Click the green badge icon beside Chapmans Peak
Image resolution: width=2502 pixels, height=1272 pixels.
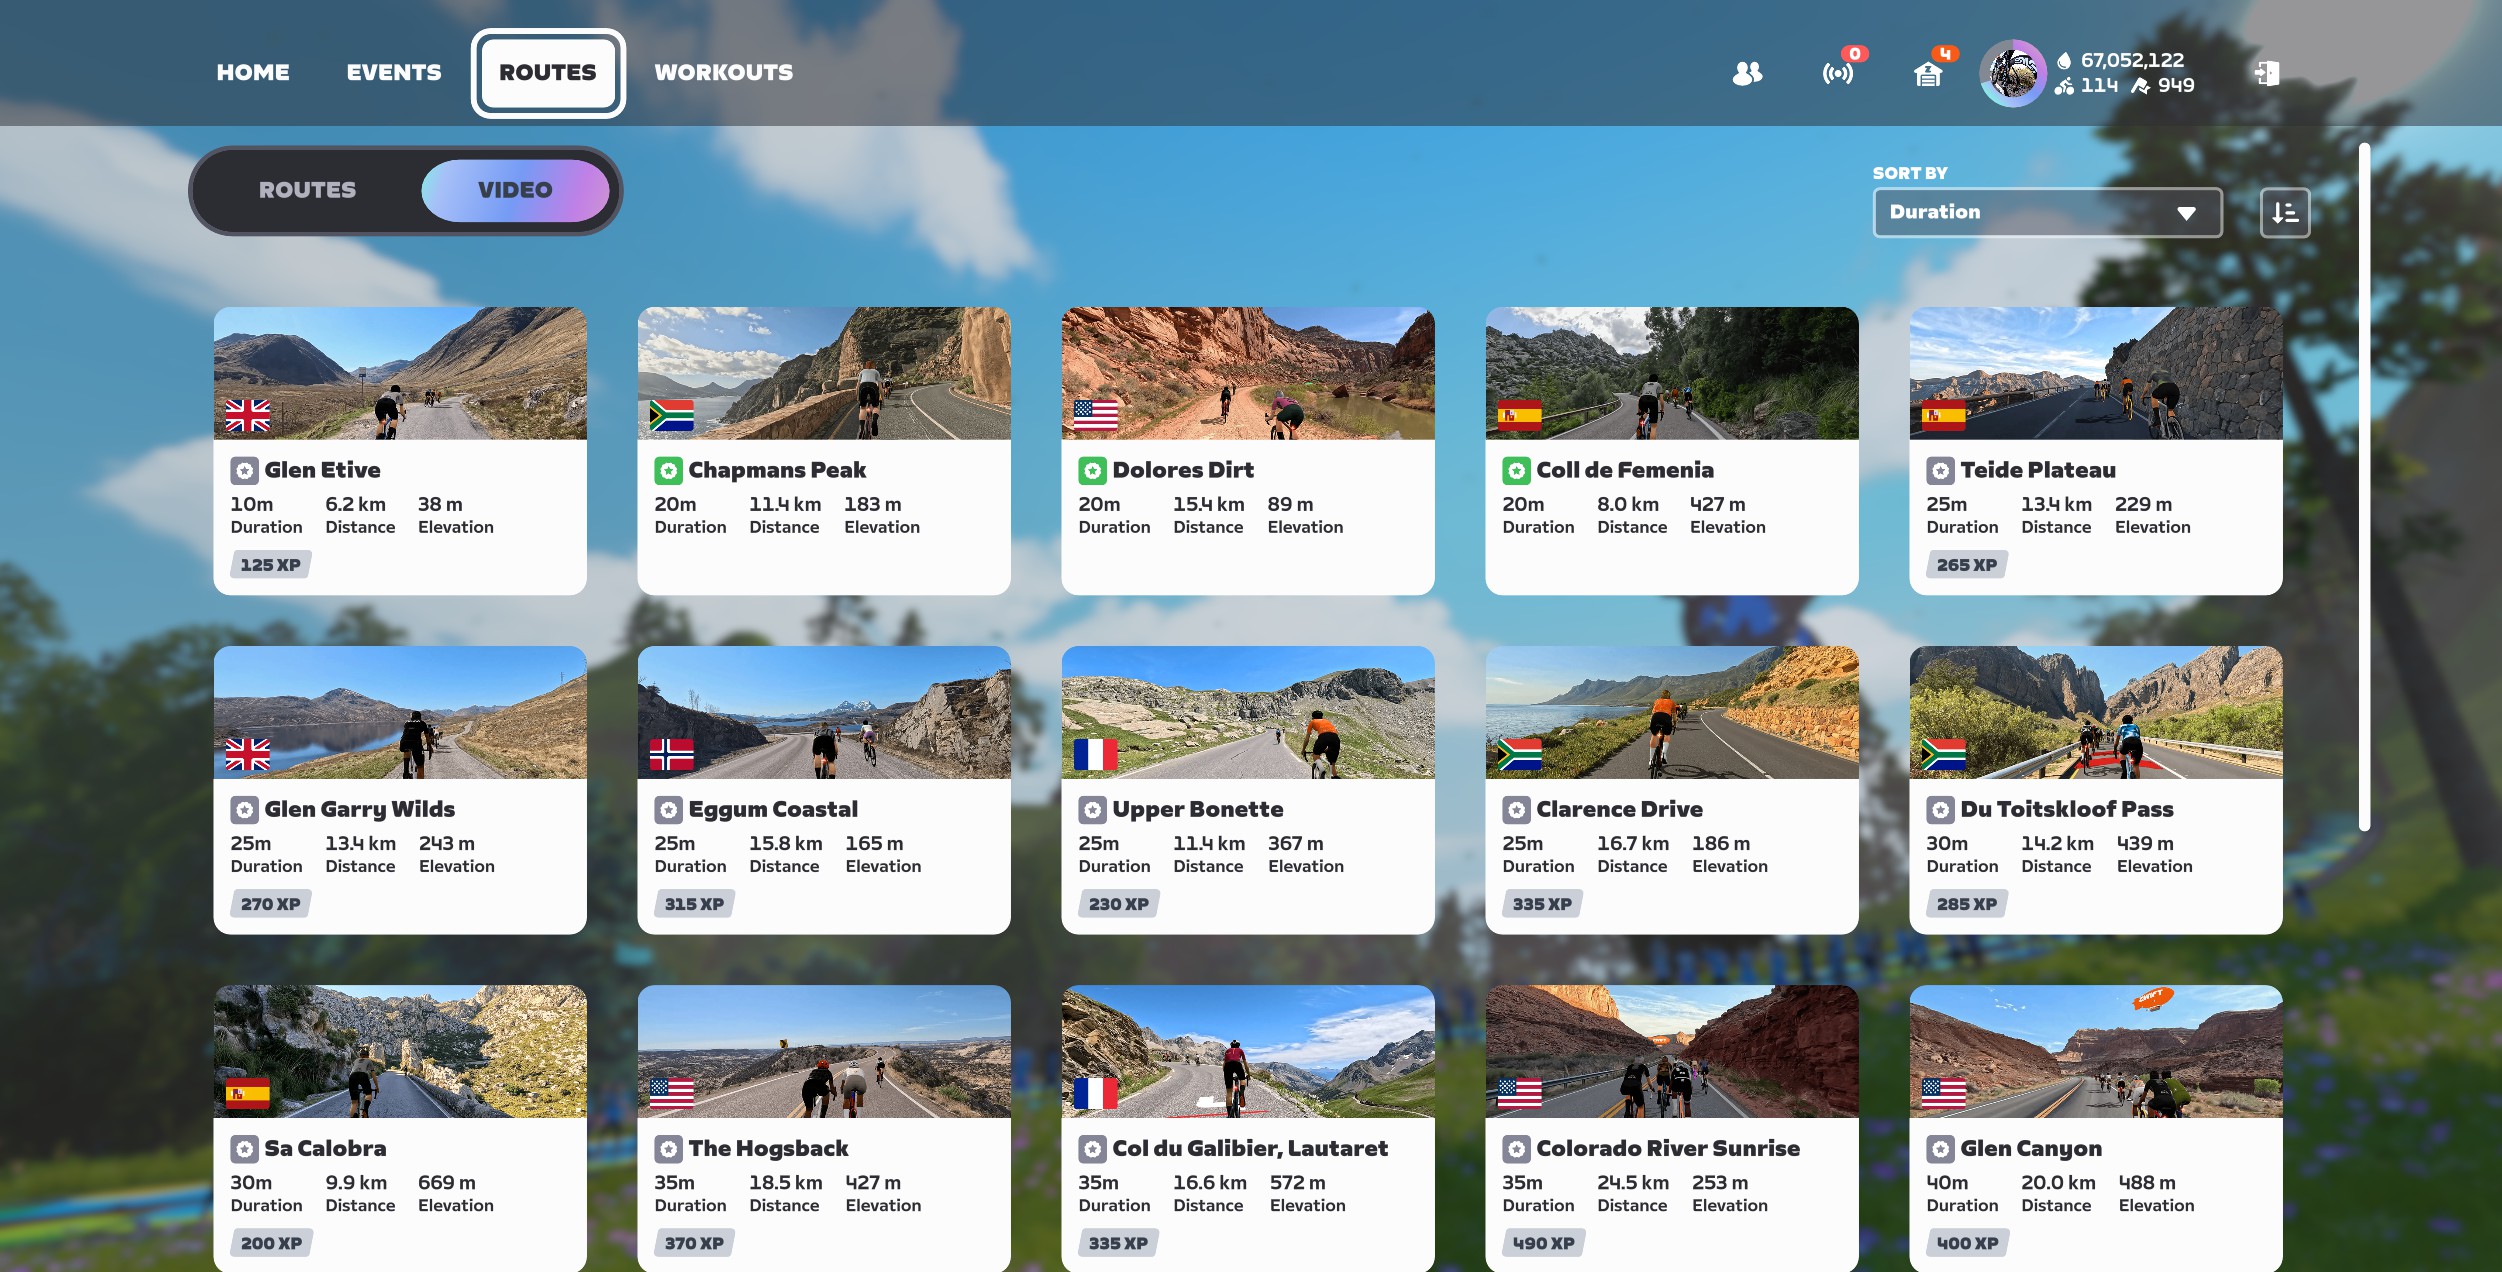(x=668, y=470)
